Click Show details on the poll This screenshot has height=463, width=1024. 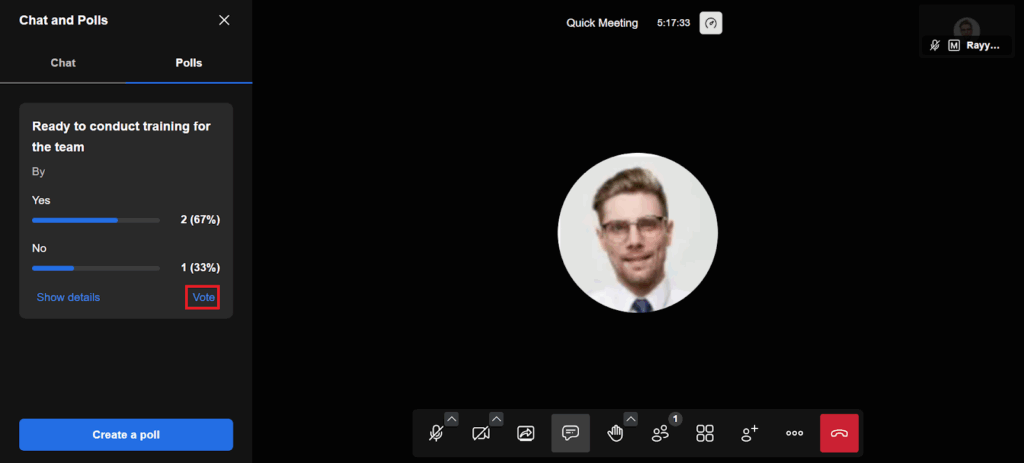(x=68, y=297)
